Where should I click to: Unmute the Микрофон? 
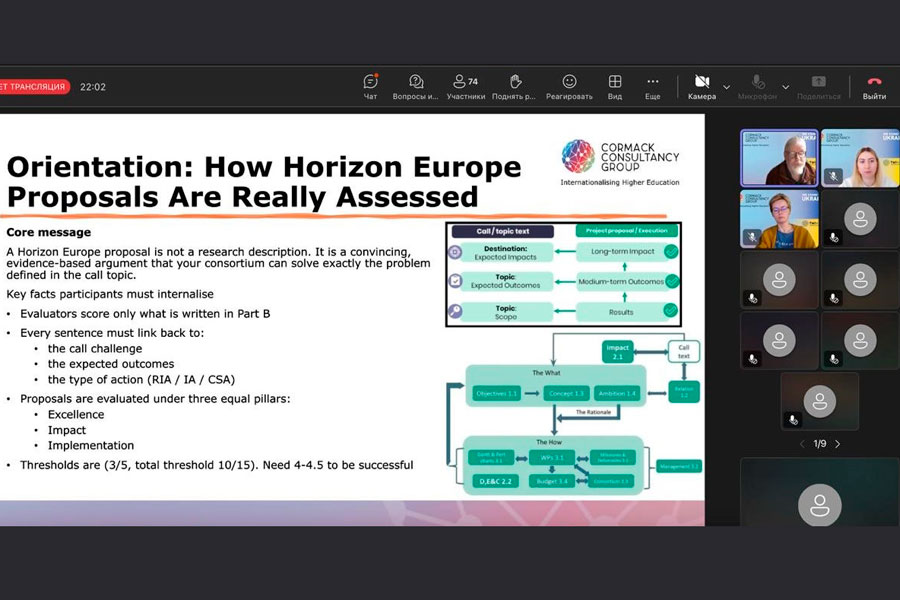758,86
